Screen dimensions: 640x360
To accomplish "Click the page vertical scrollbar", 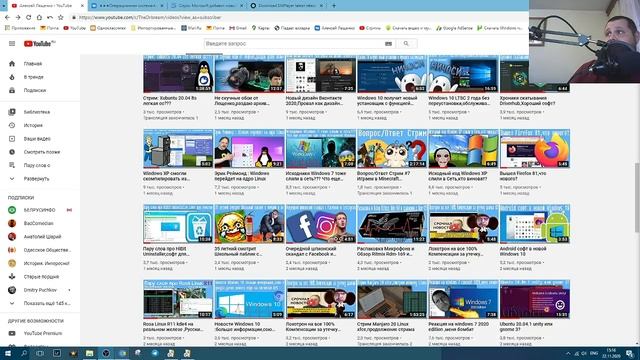I will 637,198.
